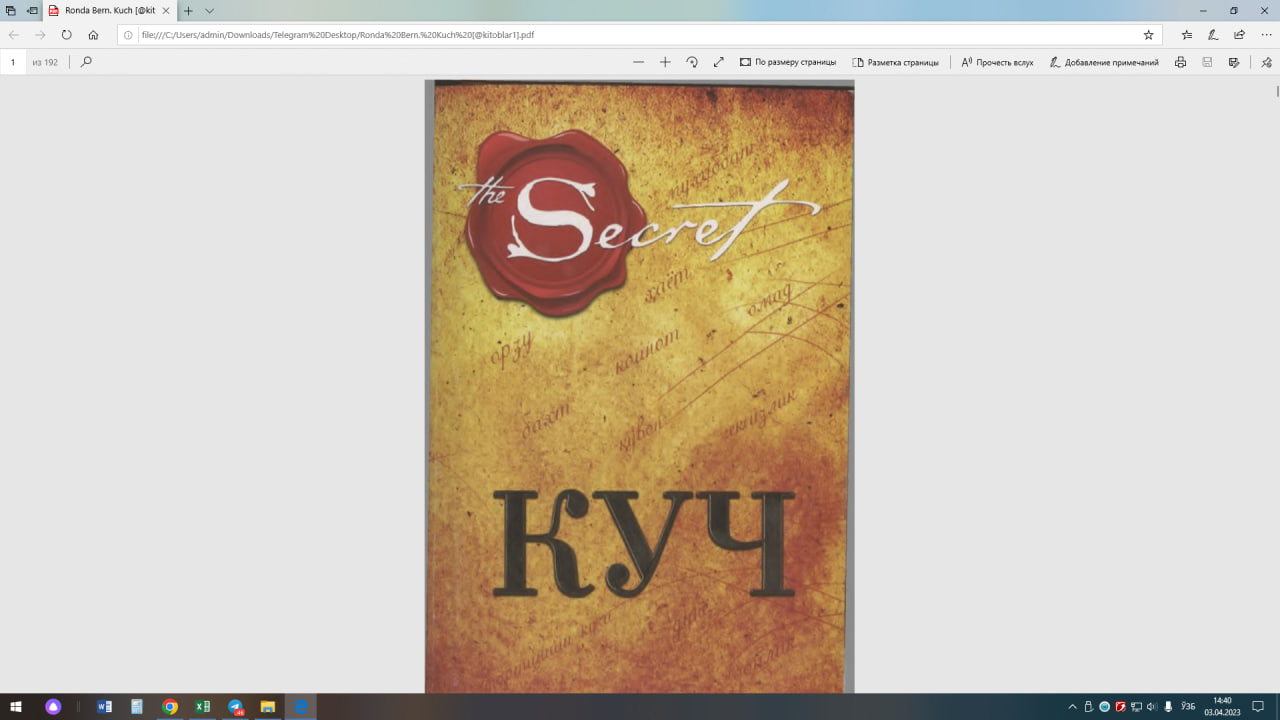Click the book cover page

tap(640, 386)
